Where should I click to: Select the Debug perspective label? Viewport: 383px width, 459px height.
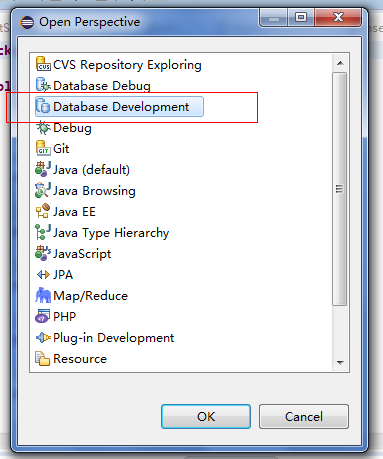click(72, 128)
